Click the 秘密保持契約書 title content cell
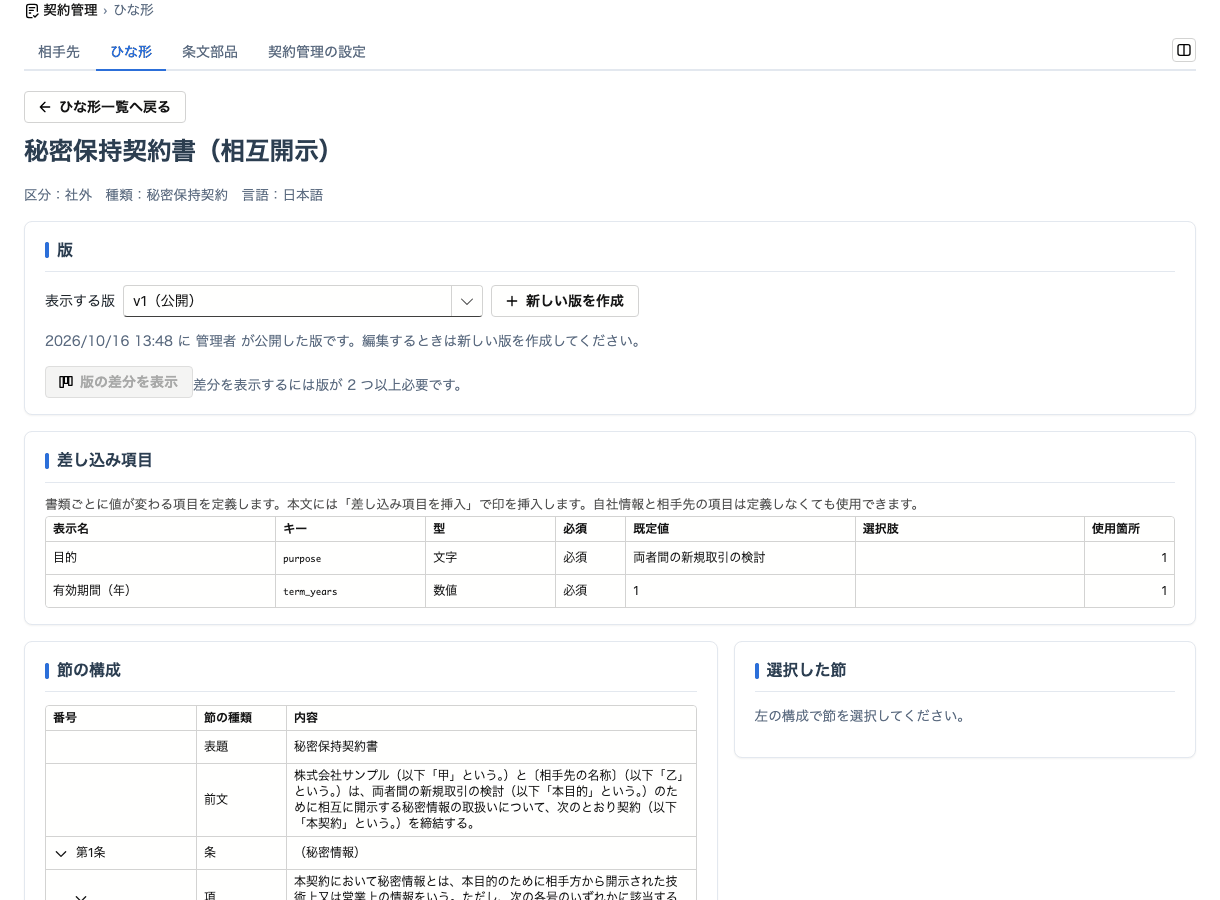The image size is (1220, 900). coord(491,747)
